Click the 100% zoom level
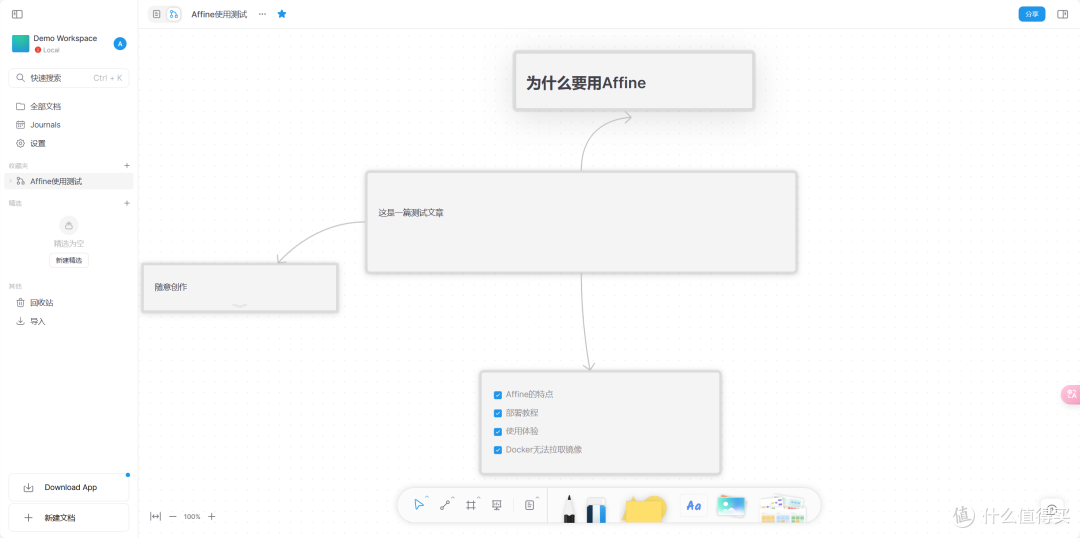 click(192, 517)
